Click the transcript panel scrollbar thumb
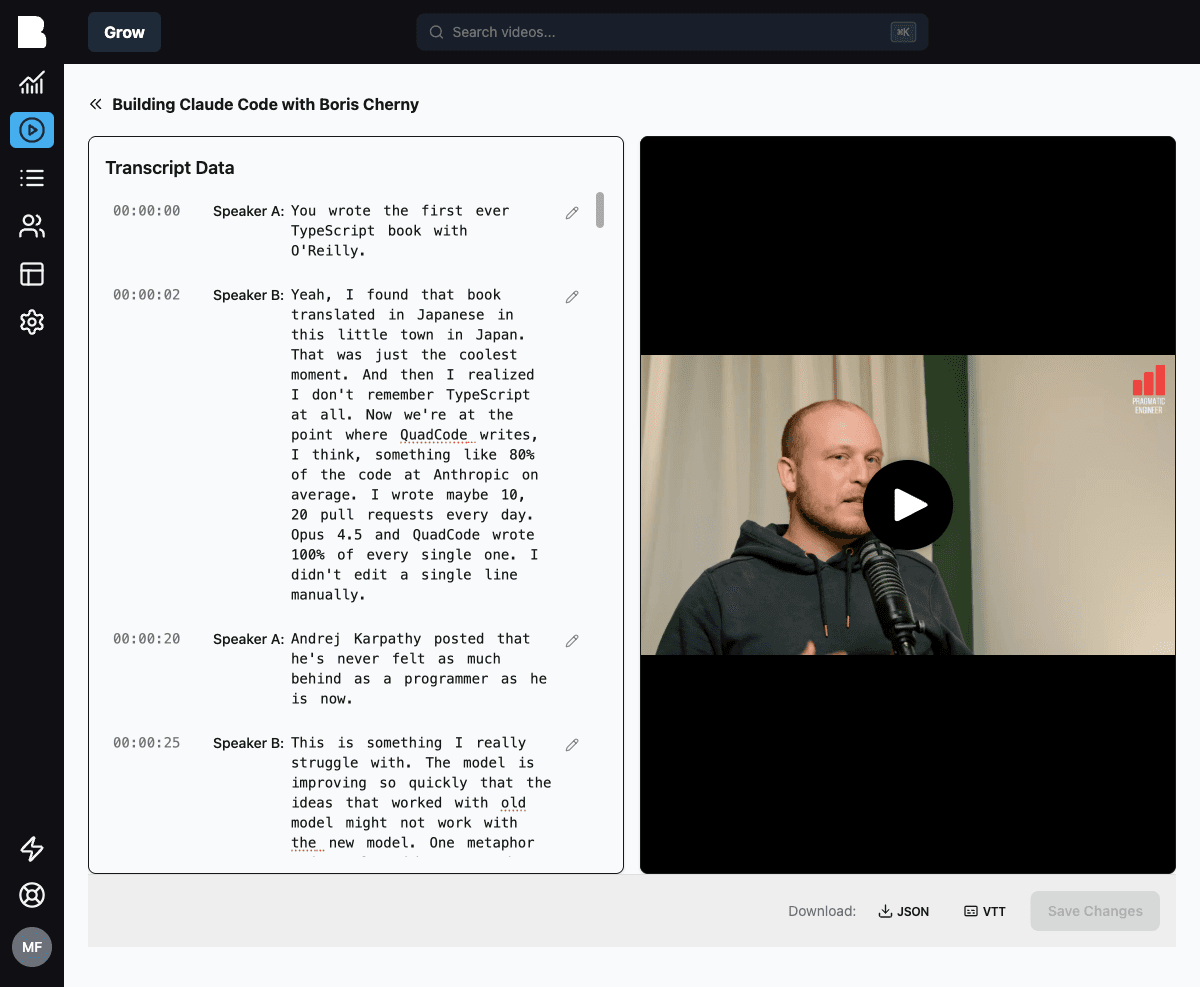Image resolution: width=1200 pixels, height=987 pixels. point(600,210)
